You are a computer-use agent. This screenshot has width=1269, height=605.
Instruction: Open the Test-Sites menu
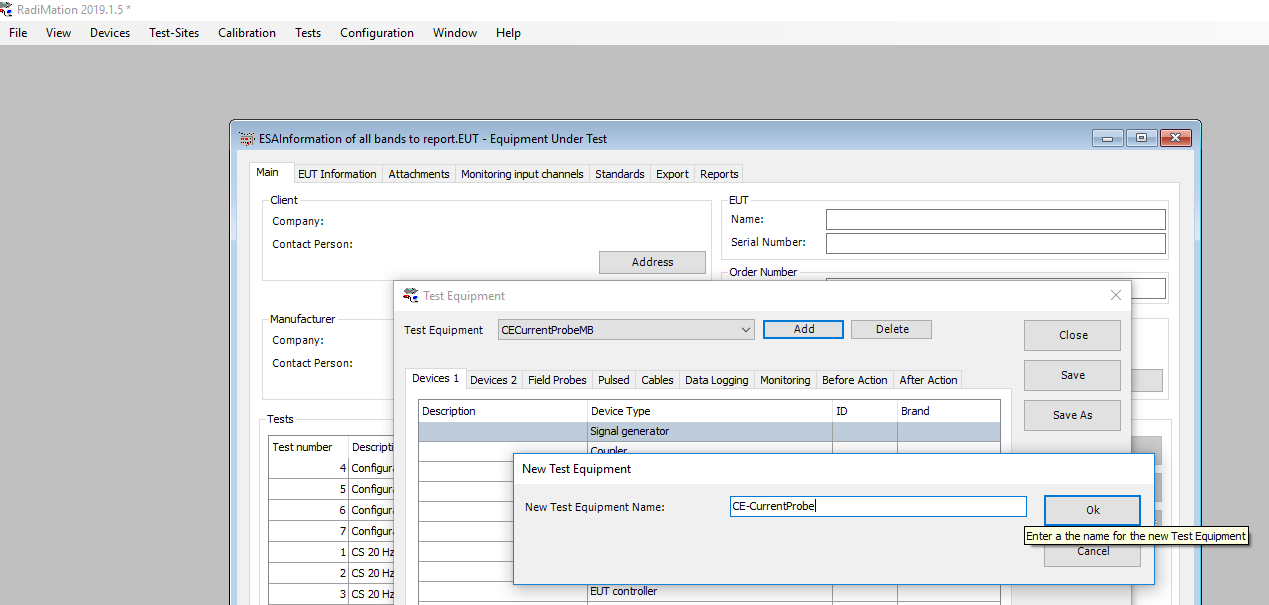point(174,33)
